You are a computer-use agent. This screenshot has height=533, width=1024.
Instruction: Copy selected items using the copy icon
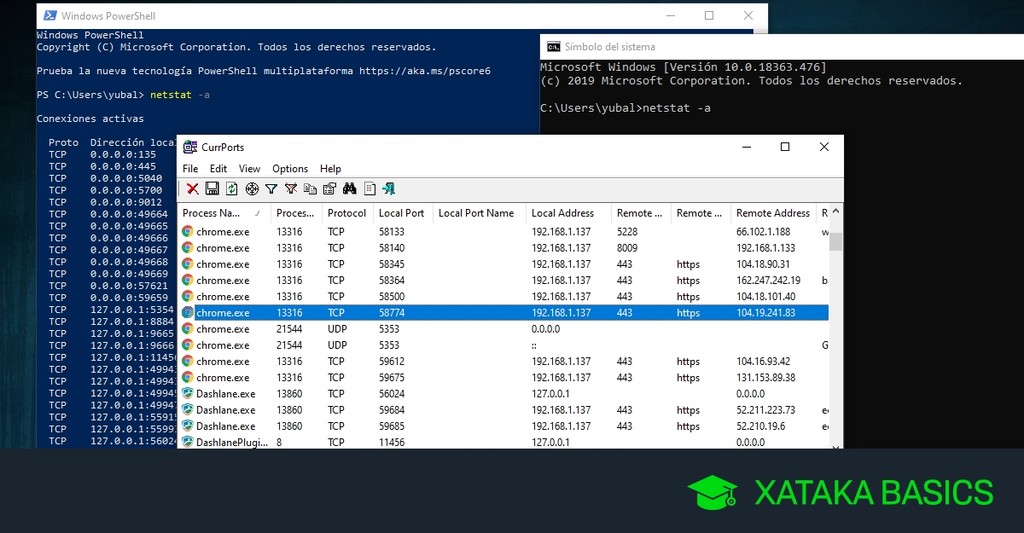310,189
